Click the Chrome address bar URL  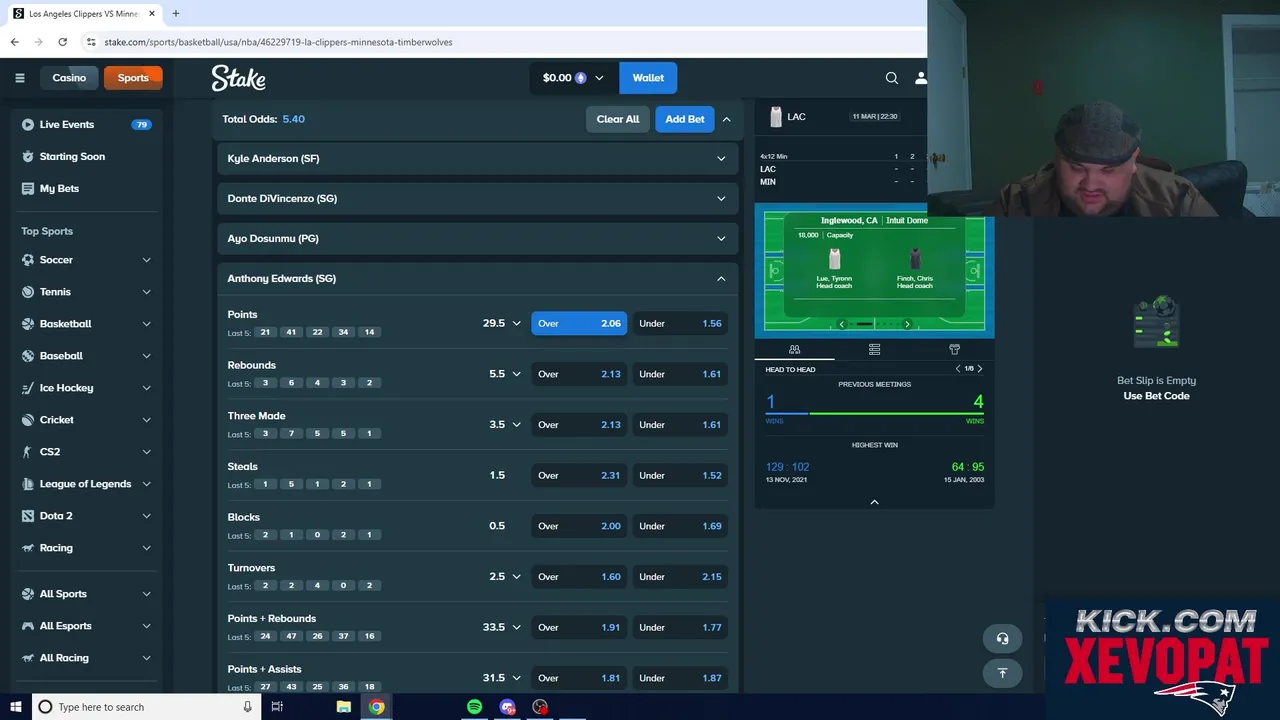coord(279,42)
